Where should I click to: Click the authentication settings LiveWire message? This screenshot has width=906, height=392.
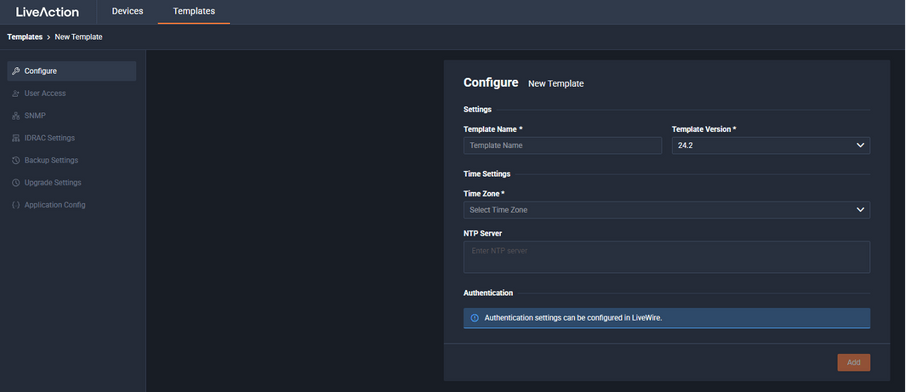click(573, 318)
